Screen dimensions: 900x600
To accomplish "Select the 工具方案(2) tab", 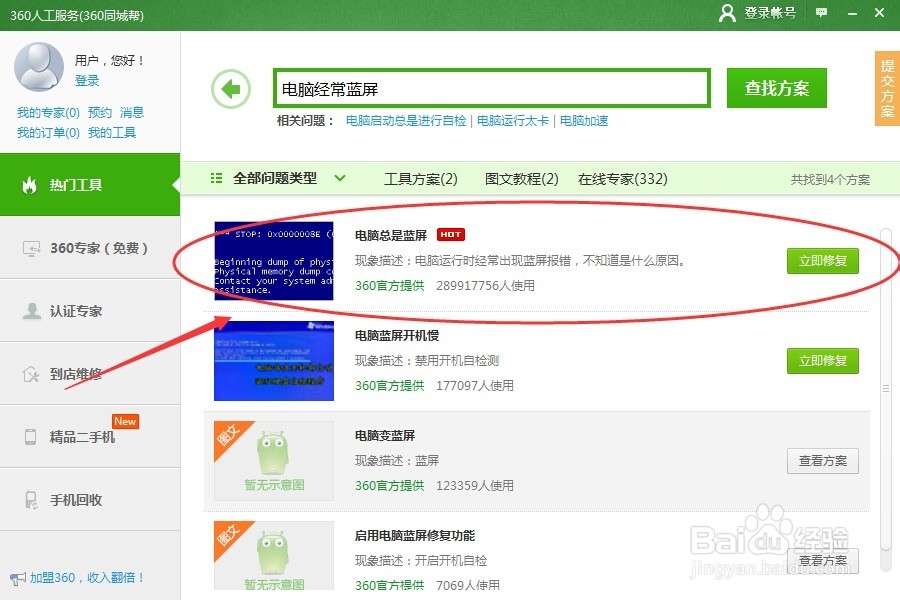I will 422,177.
